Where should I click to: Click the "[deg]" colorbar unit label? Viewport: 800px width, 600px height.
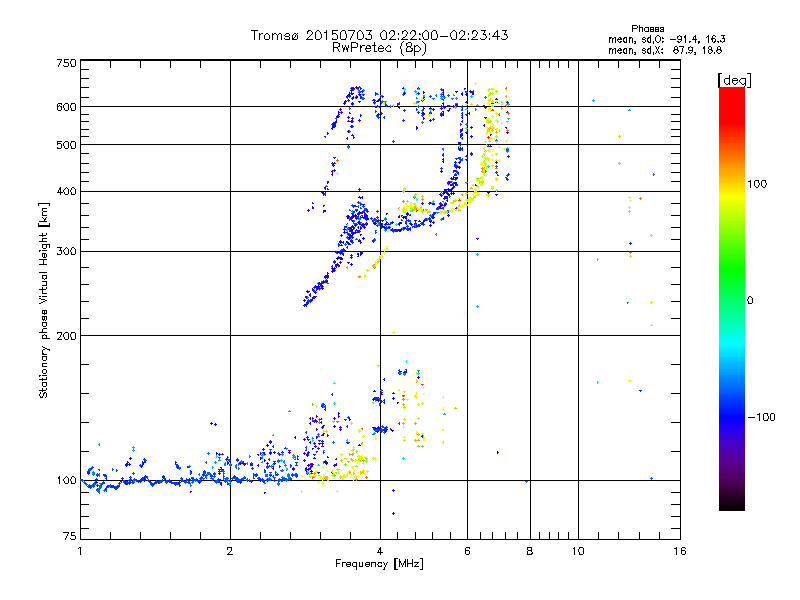pos(734,81)
